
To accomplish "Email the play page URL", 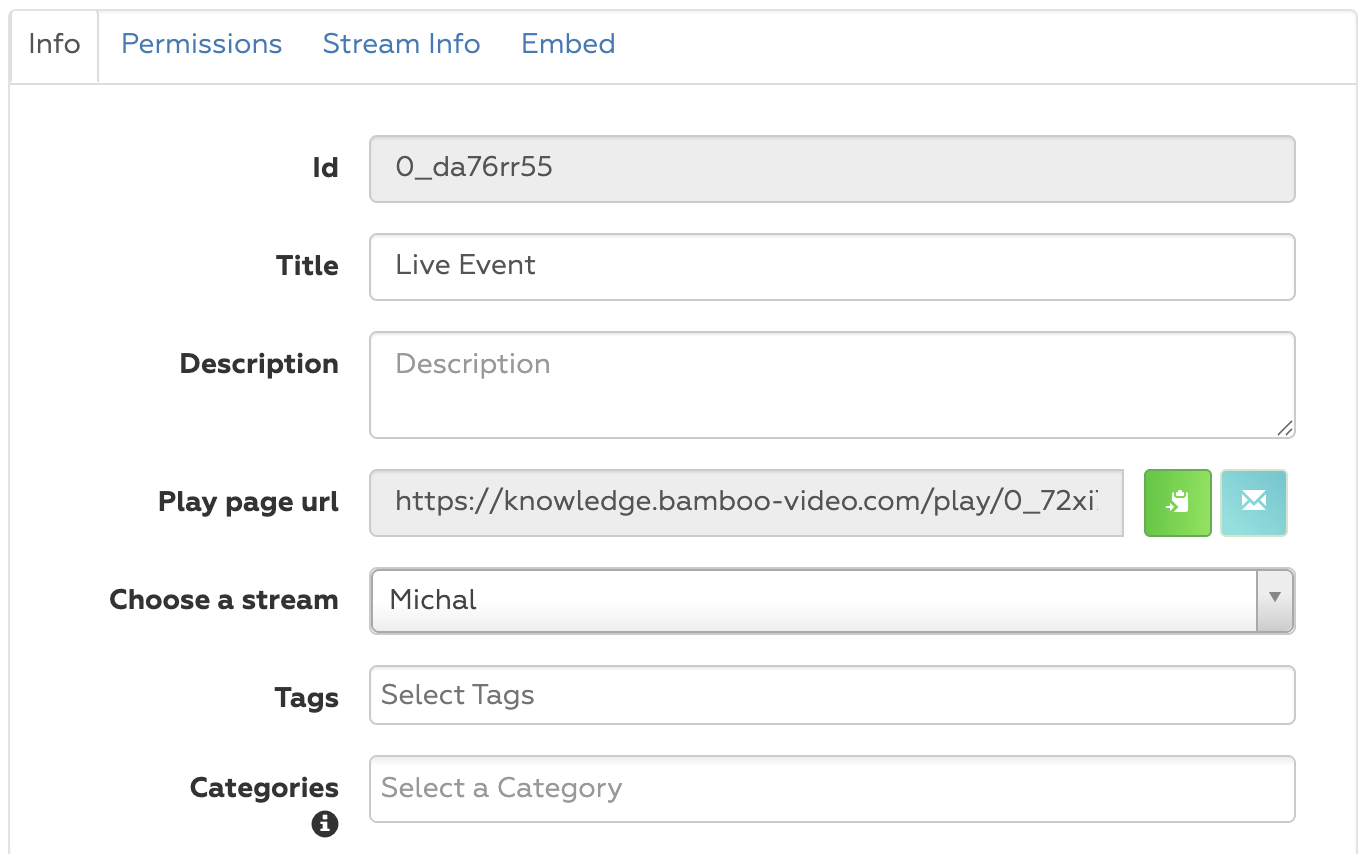I will 1253,503.
